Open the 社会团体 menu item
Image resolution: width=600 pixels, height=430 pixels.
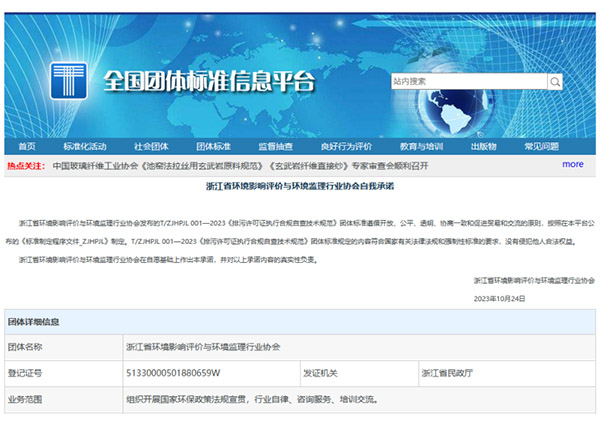(151, 147)
